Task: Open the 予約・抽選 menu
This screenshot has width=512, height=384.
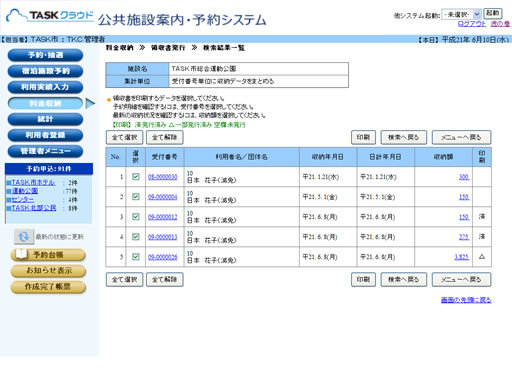Action: pos(45,55)
